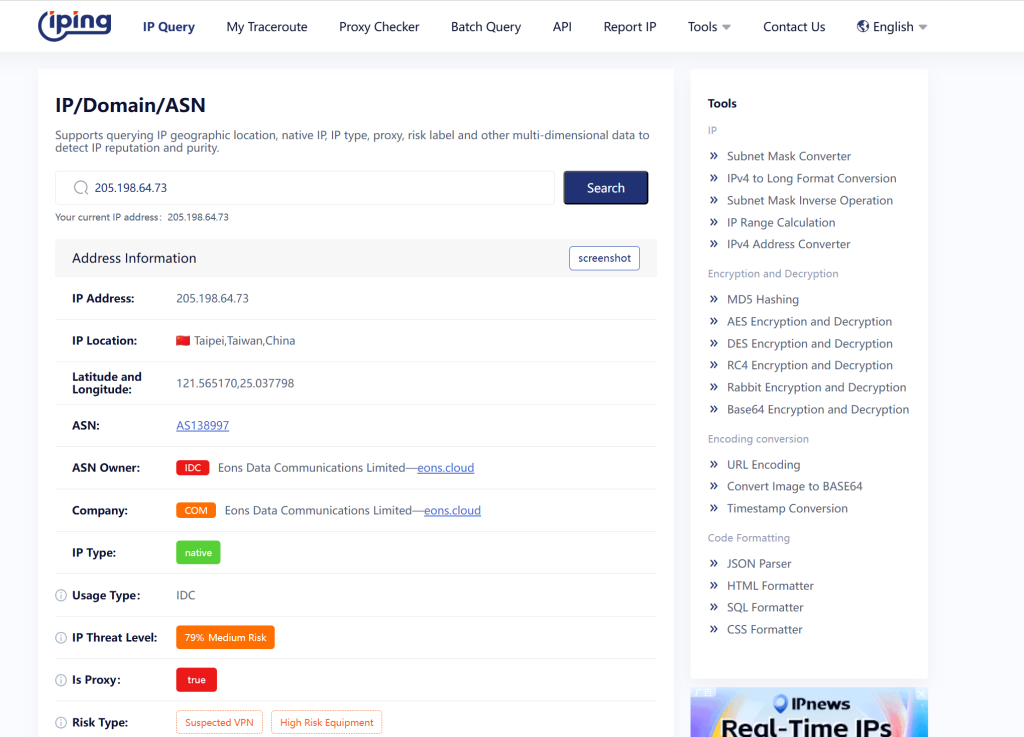
Task: Click the chevron icon before Subnet Mask Converter
Action: (x=714, y=156)
